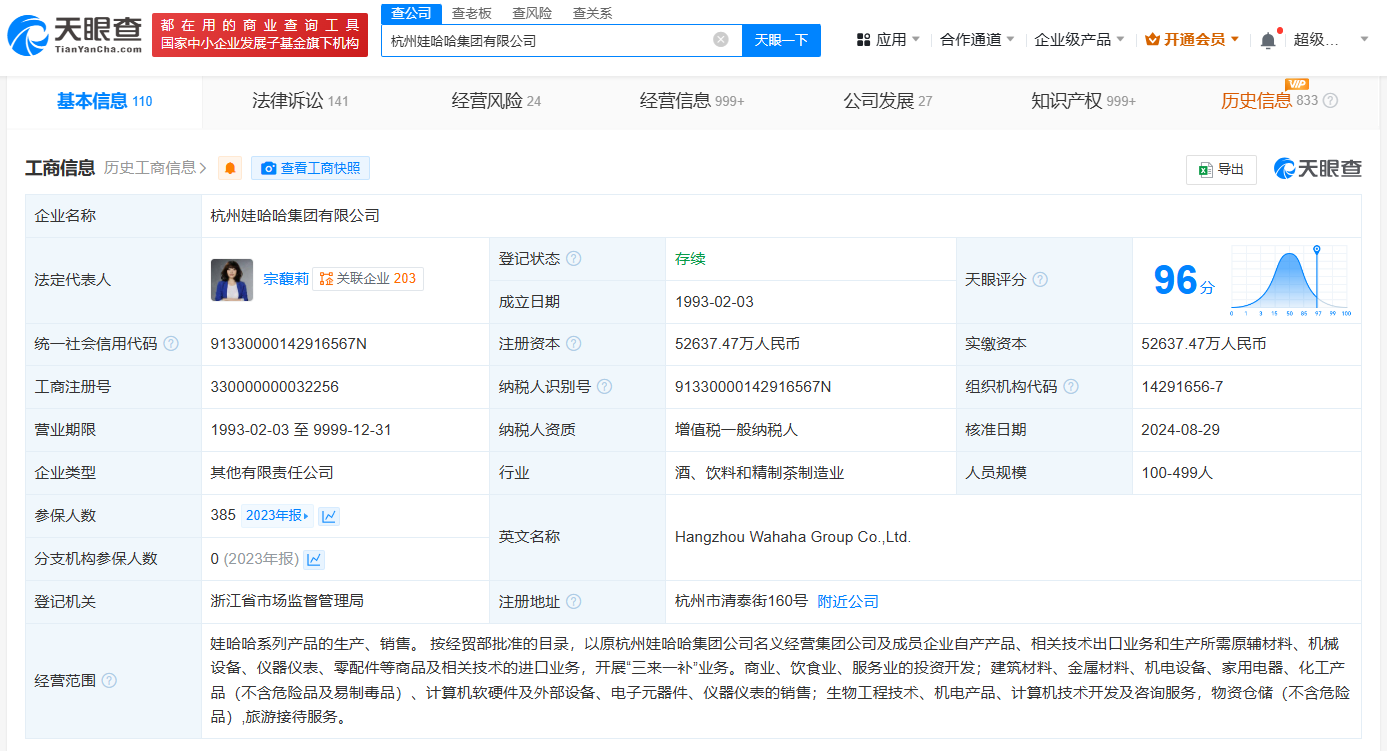
Task: Select the 查老板 search tab
Action: [471, 13]
